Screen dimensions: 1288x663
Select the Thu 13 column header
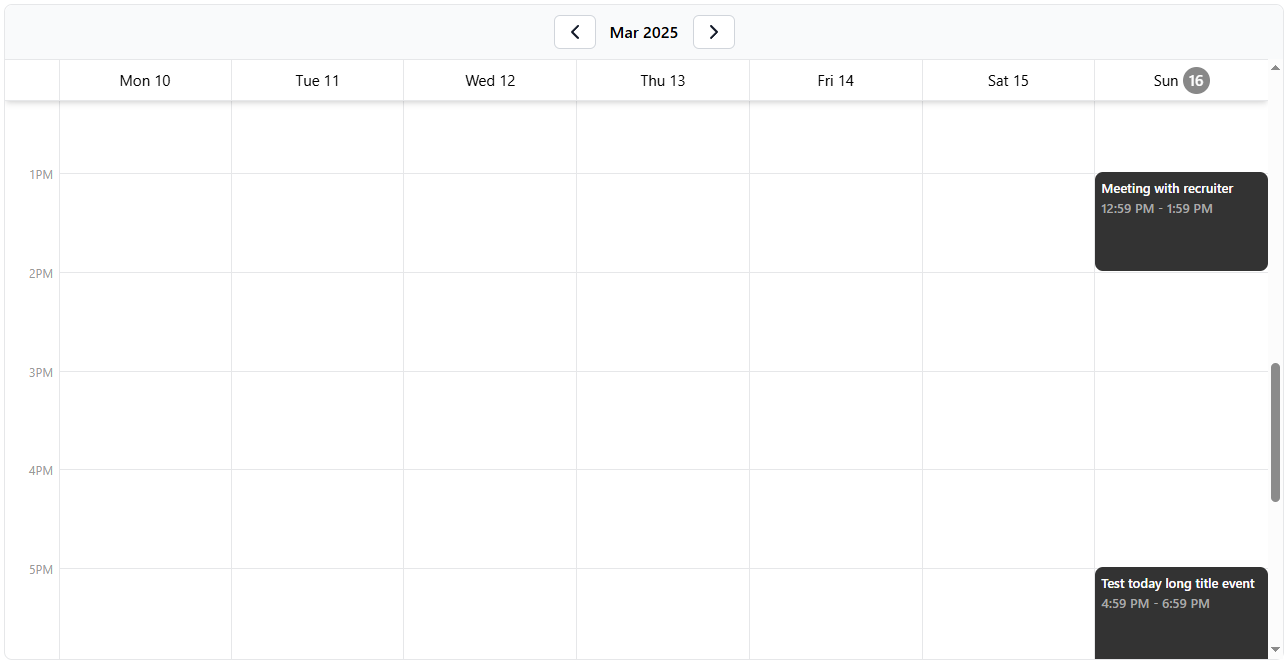(x=663, y=80)
